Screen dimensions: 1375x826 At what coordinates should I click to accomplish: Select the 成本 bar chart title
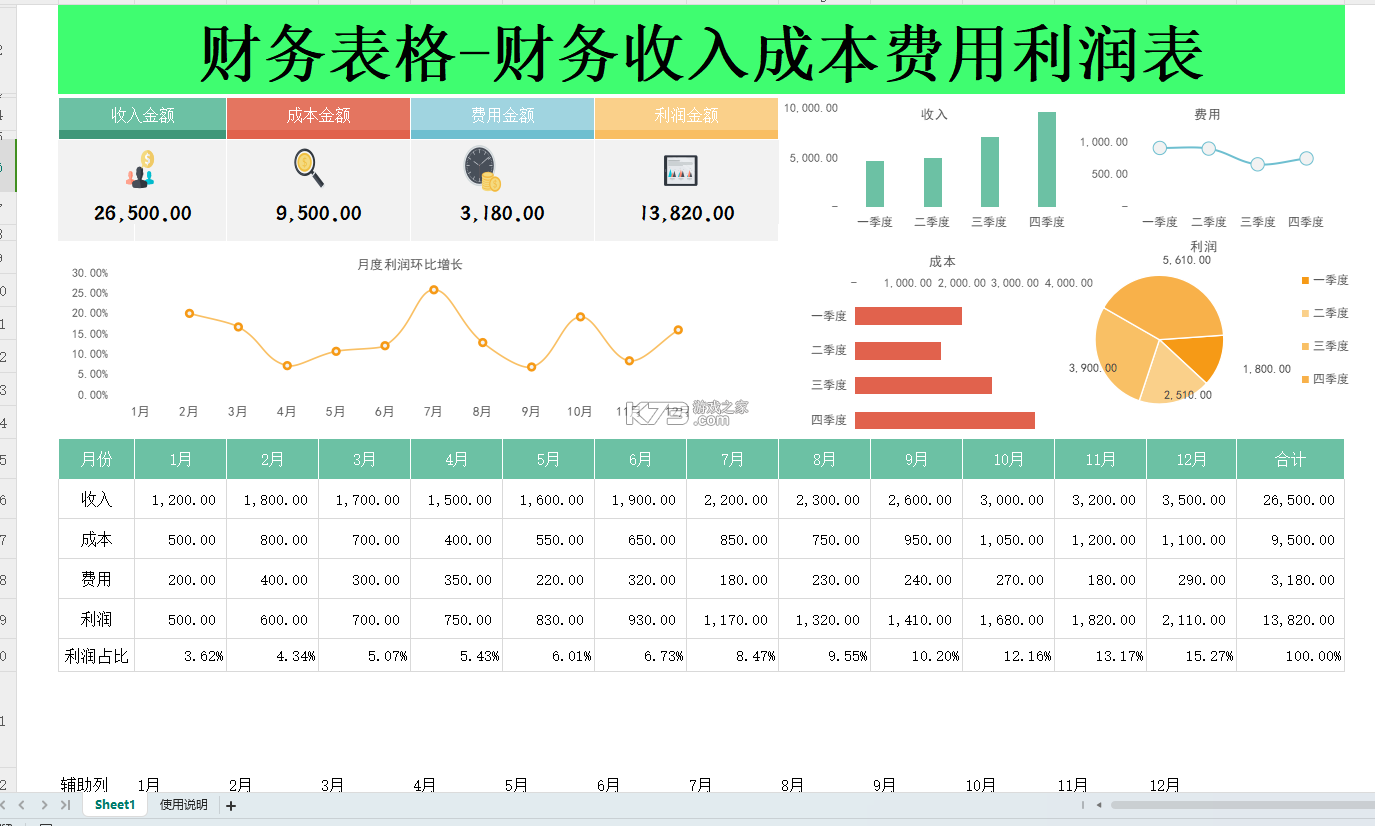pos(942,262)
